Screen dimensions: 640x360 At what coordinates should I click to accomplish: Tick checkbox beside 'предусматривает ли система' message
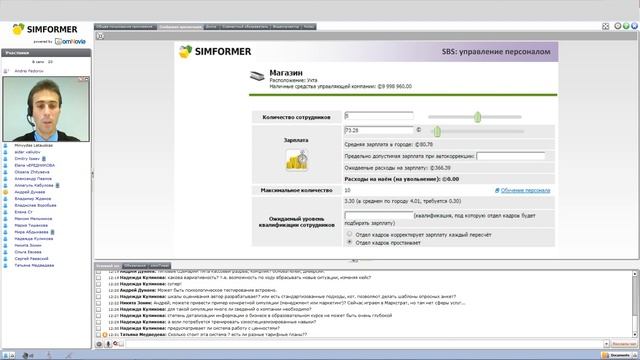tap(98, 328)
